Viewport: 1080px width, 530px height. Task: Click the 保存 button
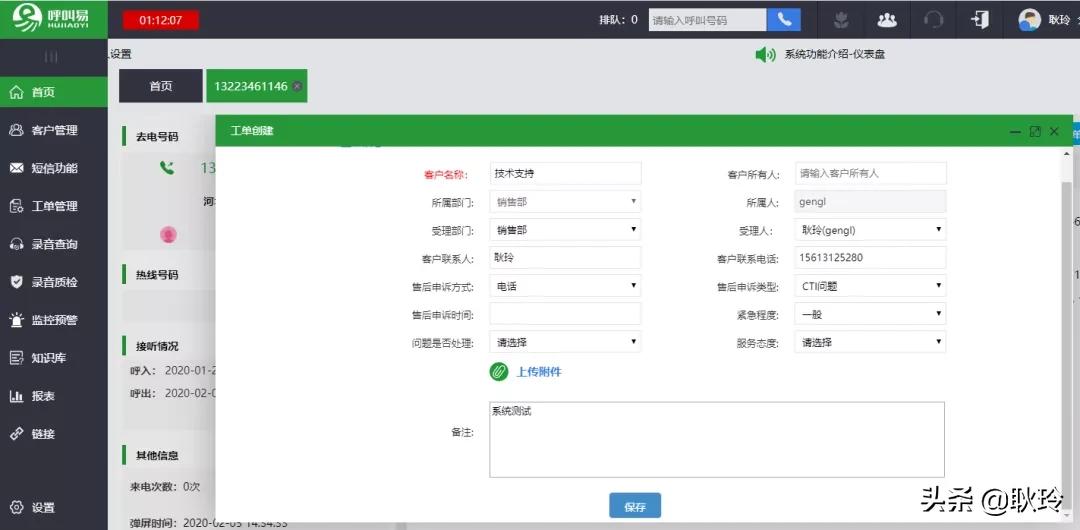[x=635, y=507]
